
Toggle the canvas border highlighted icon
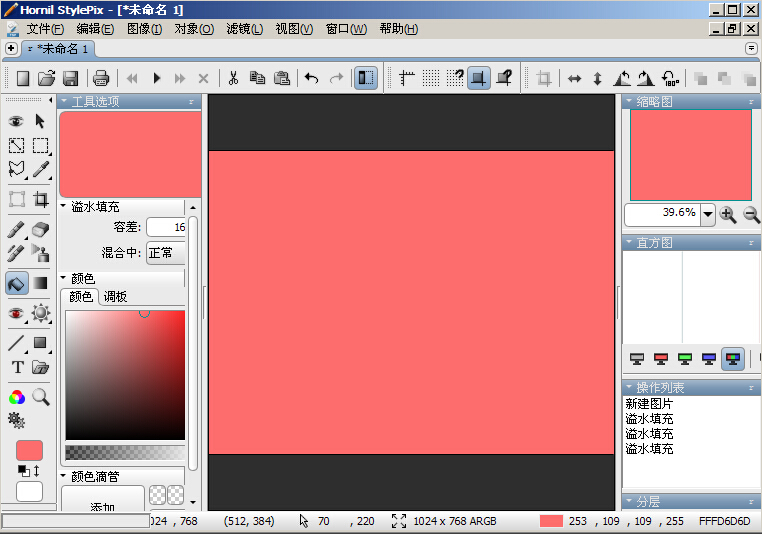479,78
